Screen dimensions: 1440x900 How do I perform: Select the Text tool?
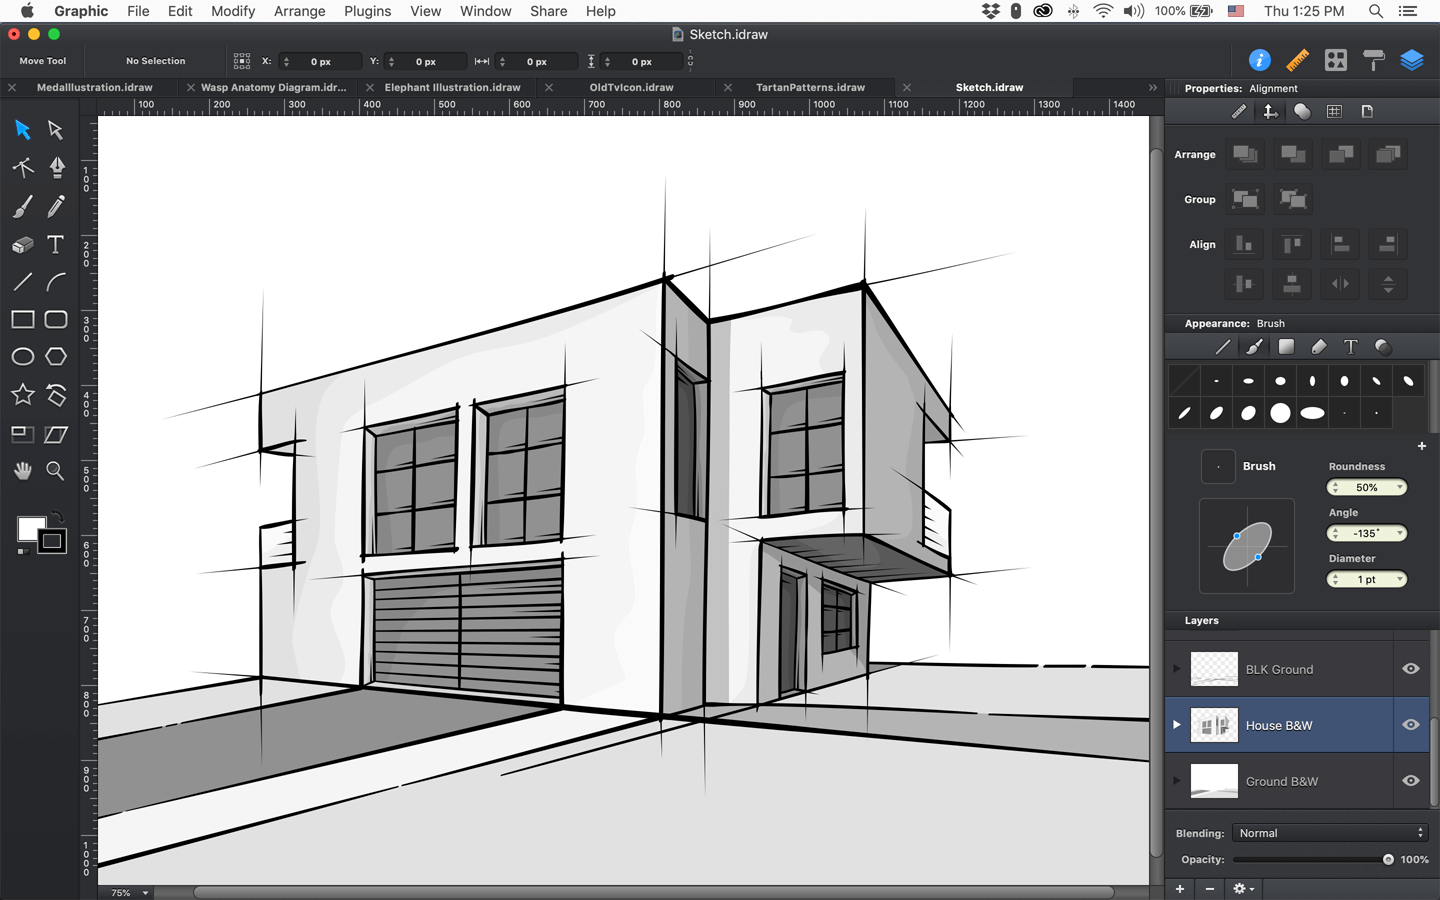point(56,244)
